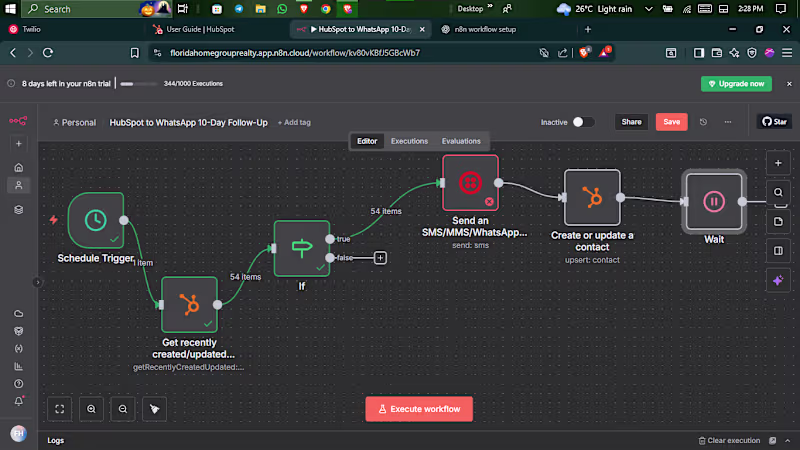Image resolution: width=800 pixels, height=450 pixels.
Task: Click the workflow name field
Action: coord(188,122)
